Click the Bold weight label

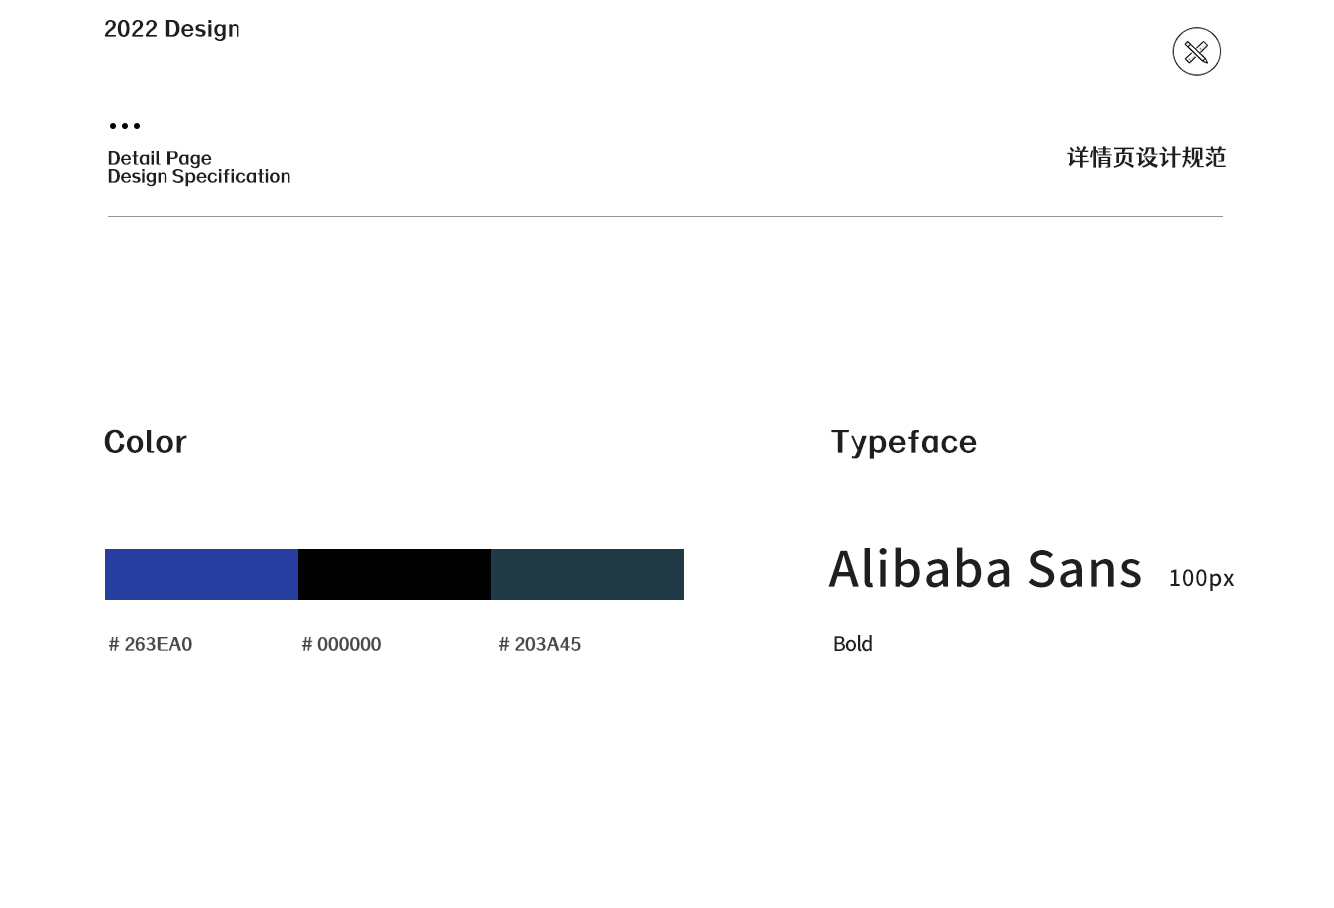[x=852, y=644]
